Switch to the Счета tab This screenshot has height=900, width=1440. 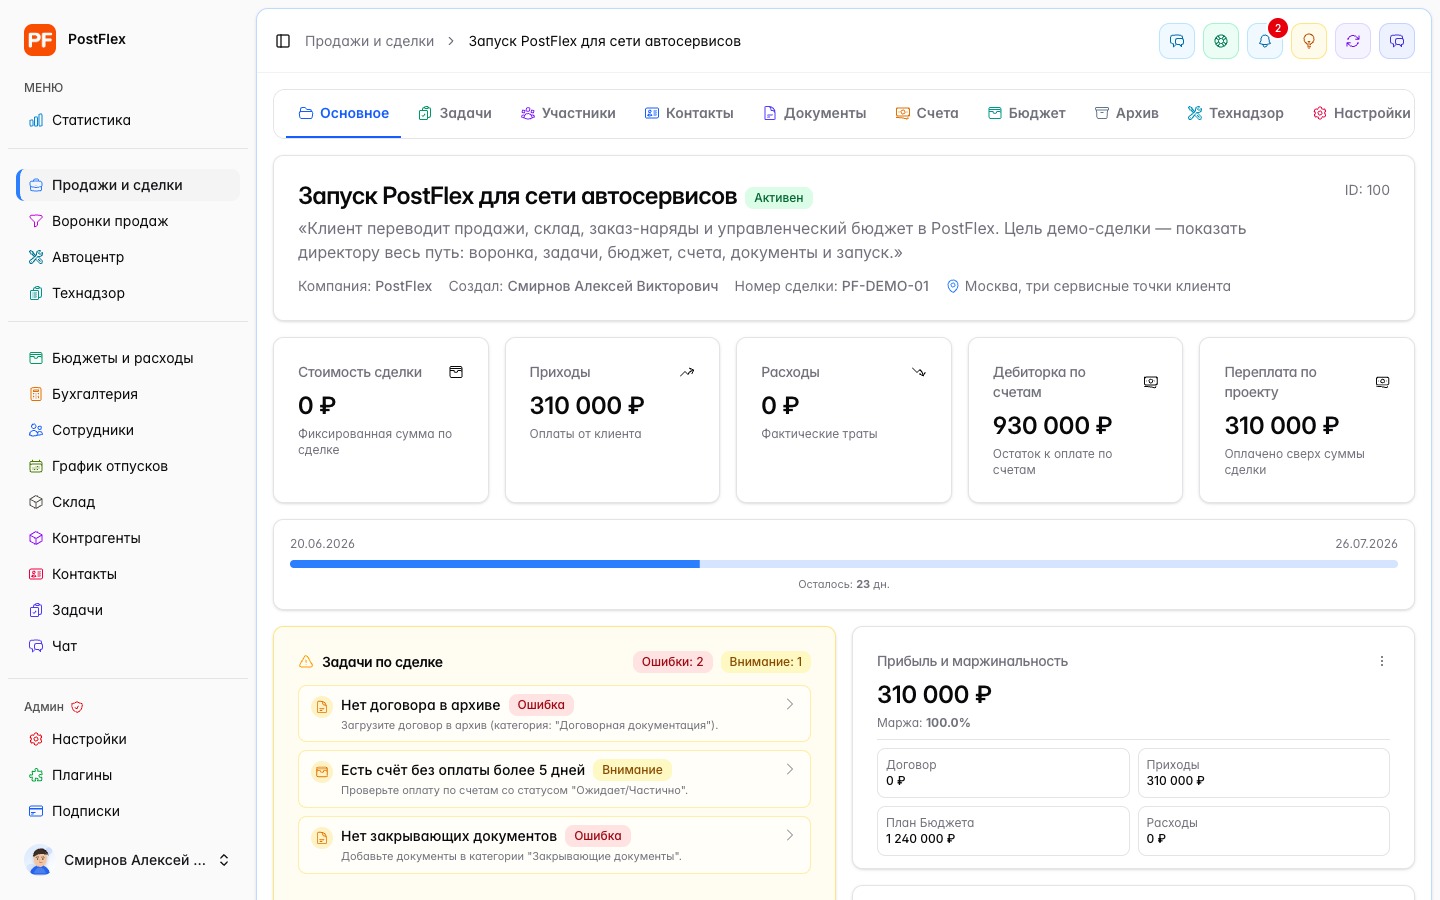927,113
